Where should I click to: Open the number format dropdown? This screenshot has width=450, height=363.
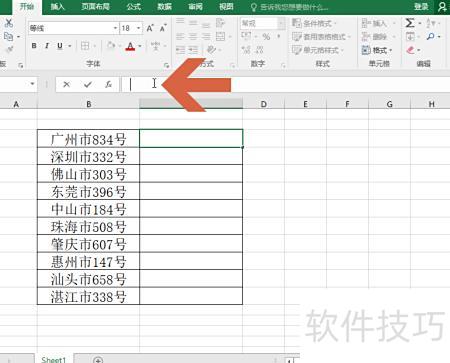(281, 23)
